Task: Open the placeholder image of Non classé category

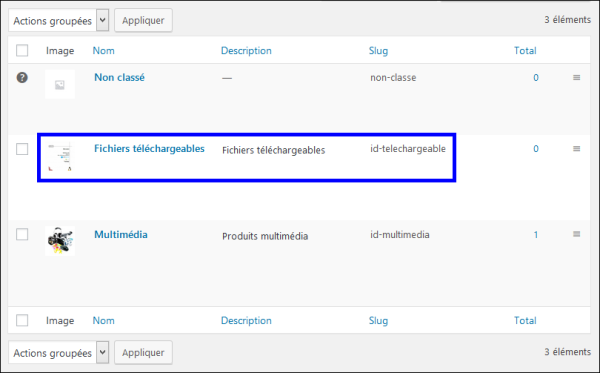Action: [60, 84]
